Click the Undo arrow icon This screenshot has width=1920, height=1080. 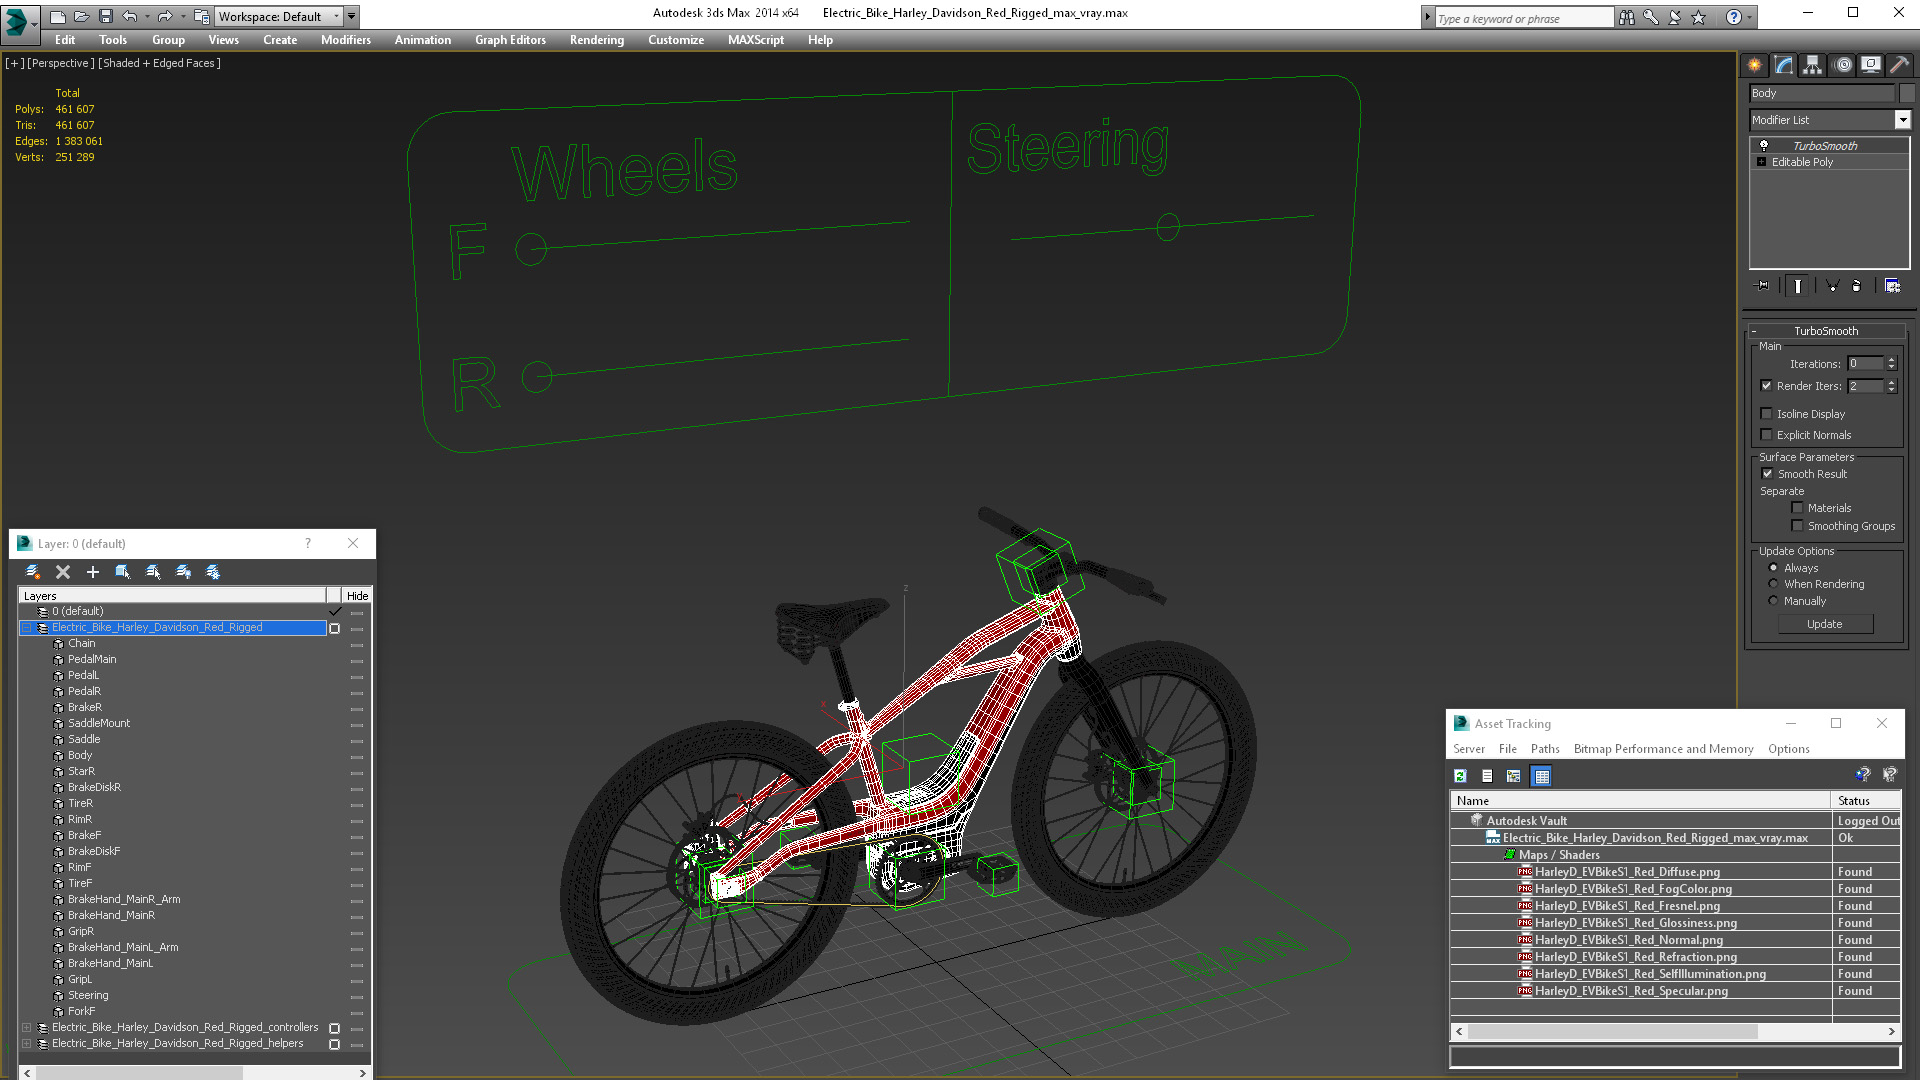pyautogui.click(x=129, y=17)
